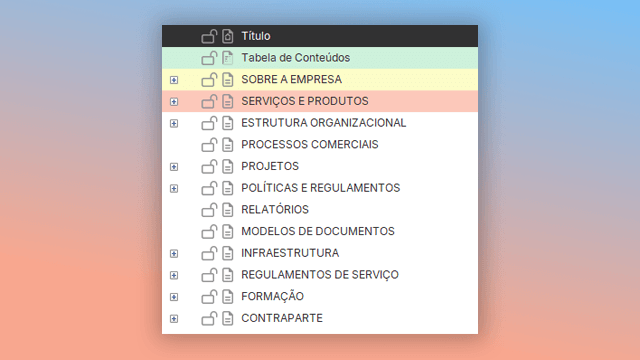
Task: Click document icon beside SERVIÇOS E PRODUTOS
Action: pyautogui.click(x=228, y=101)
